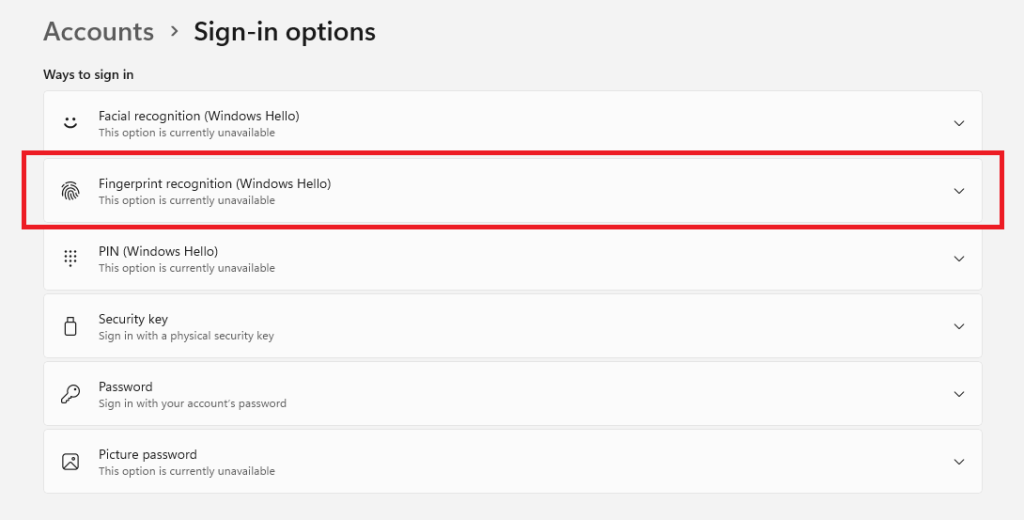Expand the PIN option's chevron arrow

959,259
